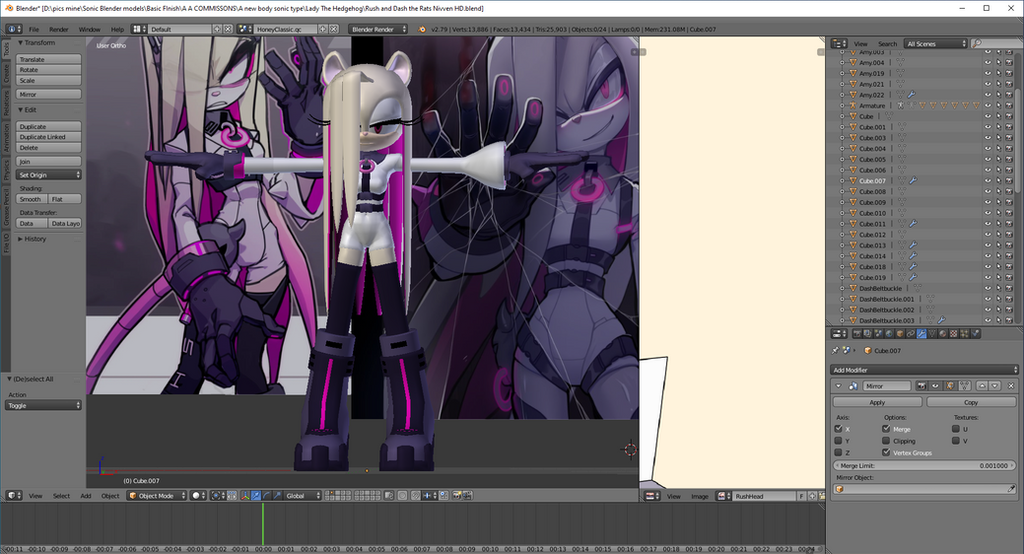Move the Mirror modifier down in stack

click(x=995, y=385)
